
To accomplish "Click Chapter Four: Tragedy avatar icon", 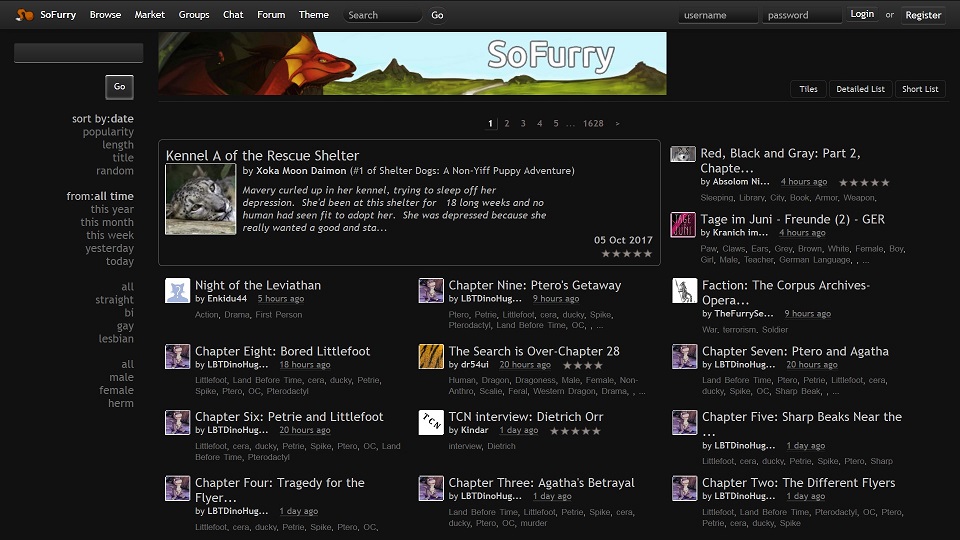I will (x=178, y=489).
